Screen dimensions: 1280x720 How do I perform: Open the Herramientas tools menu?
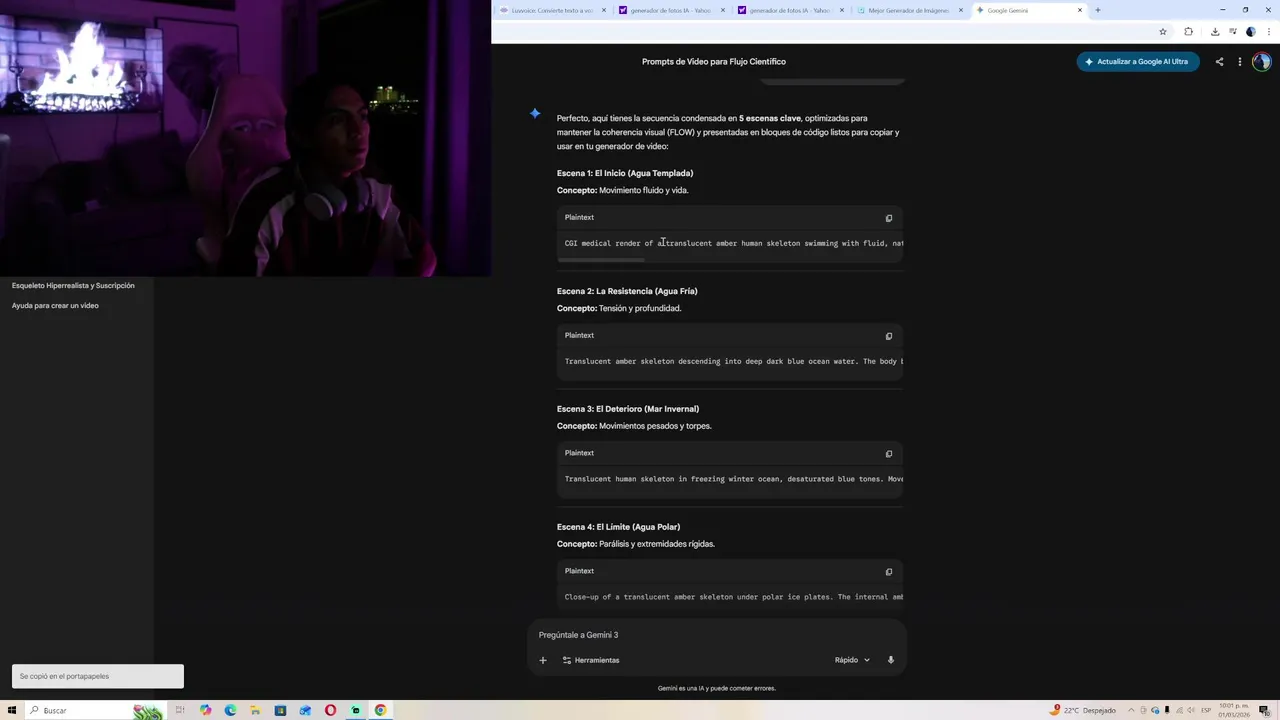[591, 660]
